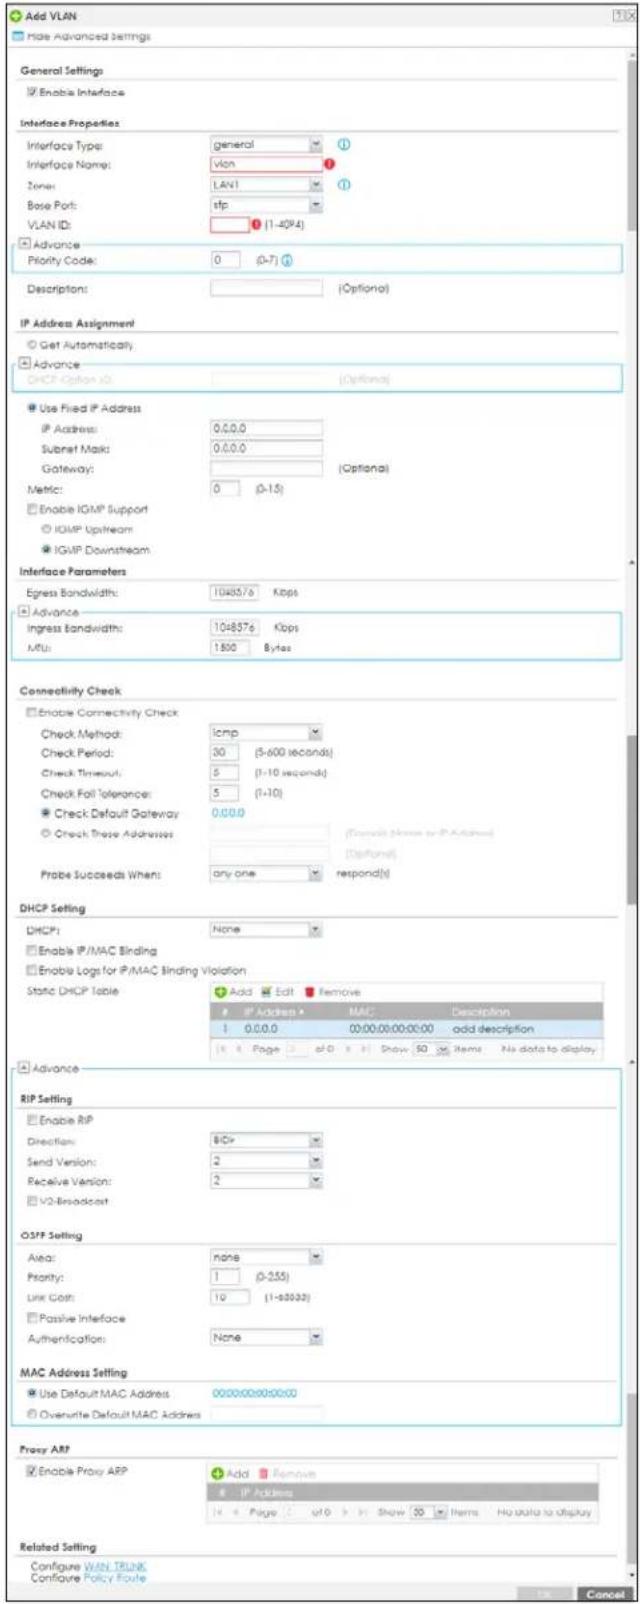Collapse Advance section above Priority Code
The width and height of the screenshot is (640, 1604).
coord(25,244)
